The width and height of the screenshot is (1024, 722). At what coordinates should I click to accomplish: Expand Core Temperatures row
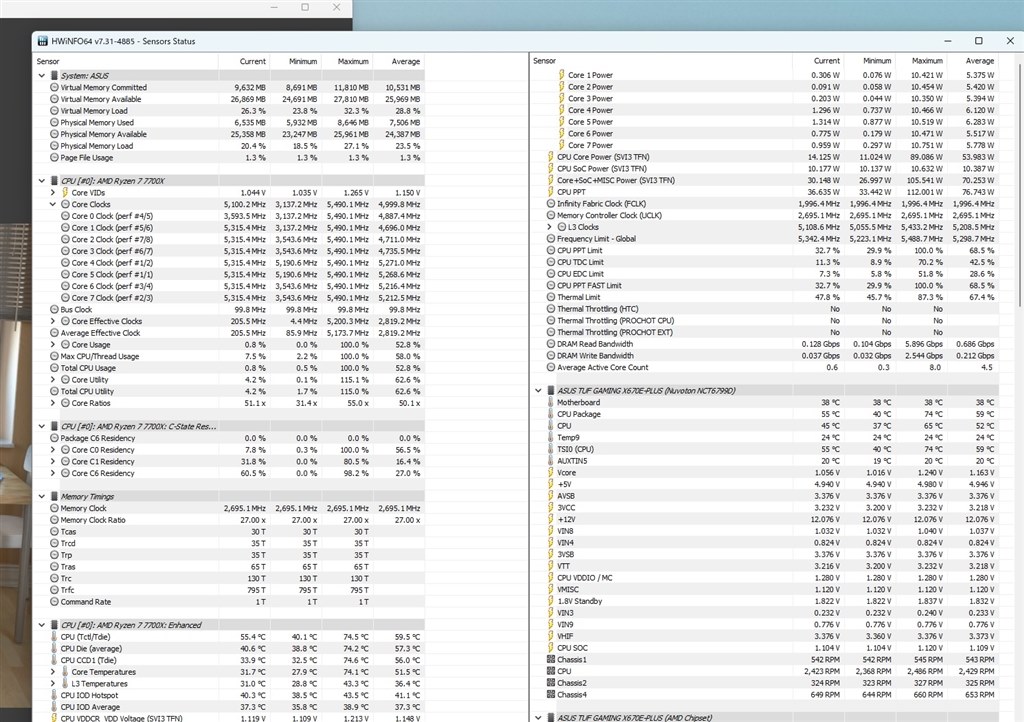click(x=53, y=672)
